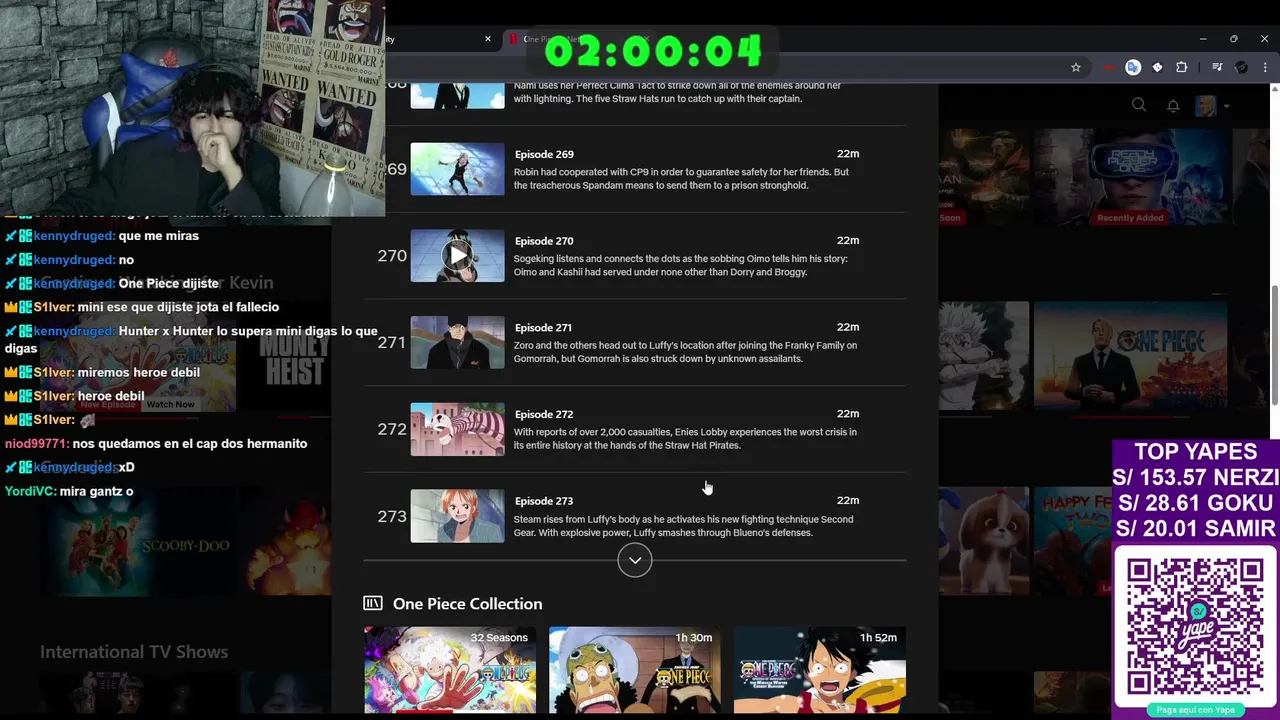Click the collection icon beside One Piece Collection
This screenshot has height=720, width=1280.
point(373,603)
